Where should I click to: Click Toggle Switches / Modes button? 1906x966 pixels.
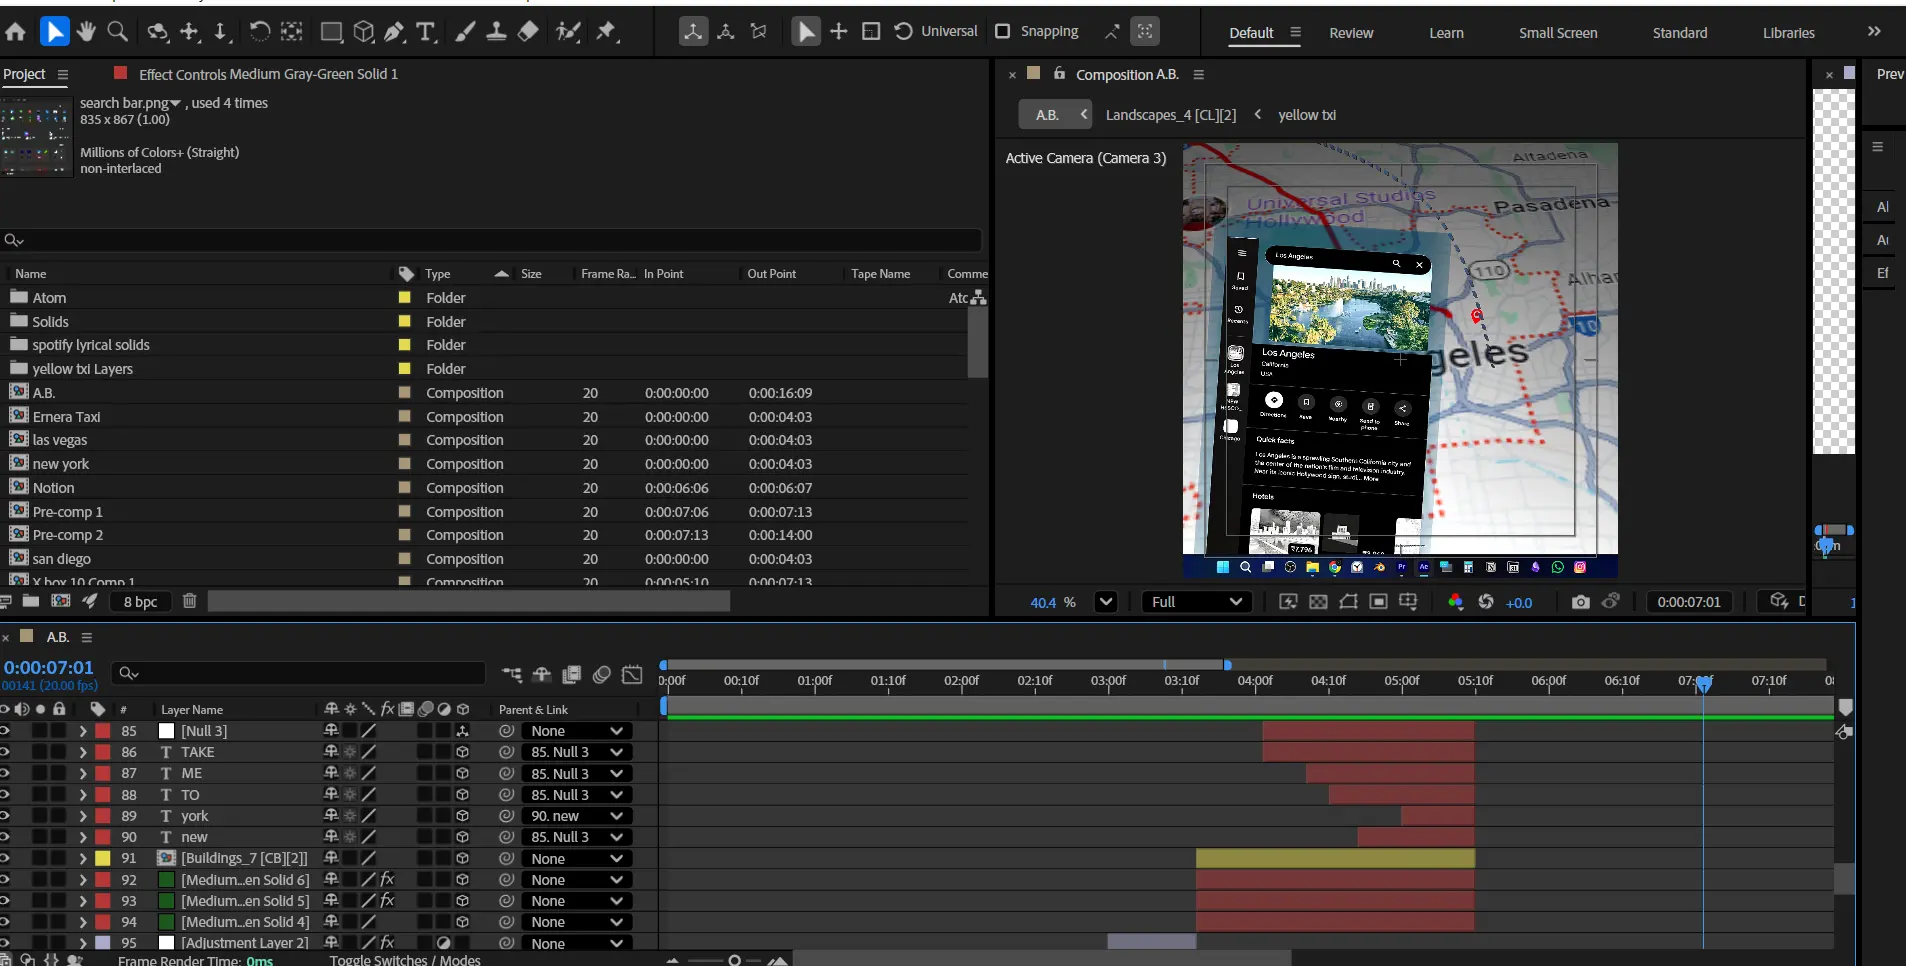tap(405, 959)
